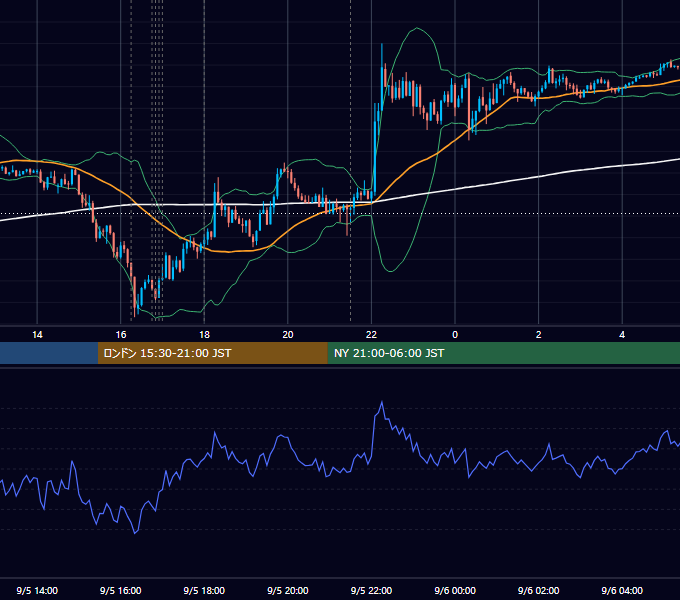Click the lower axis label 9/6 00:00
Screen dimensions: 680x600
(455, 590)
